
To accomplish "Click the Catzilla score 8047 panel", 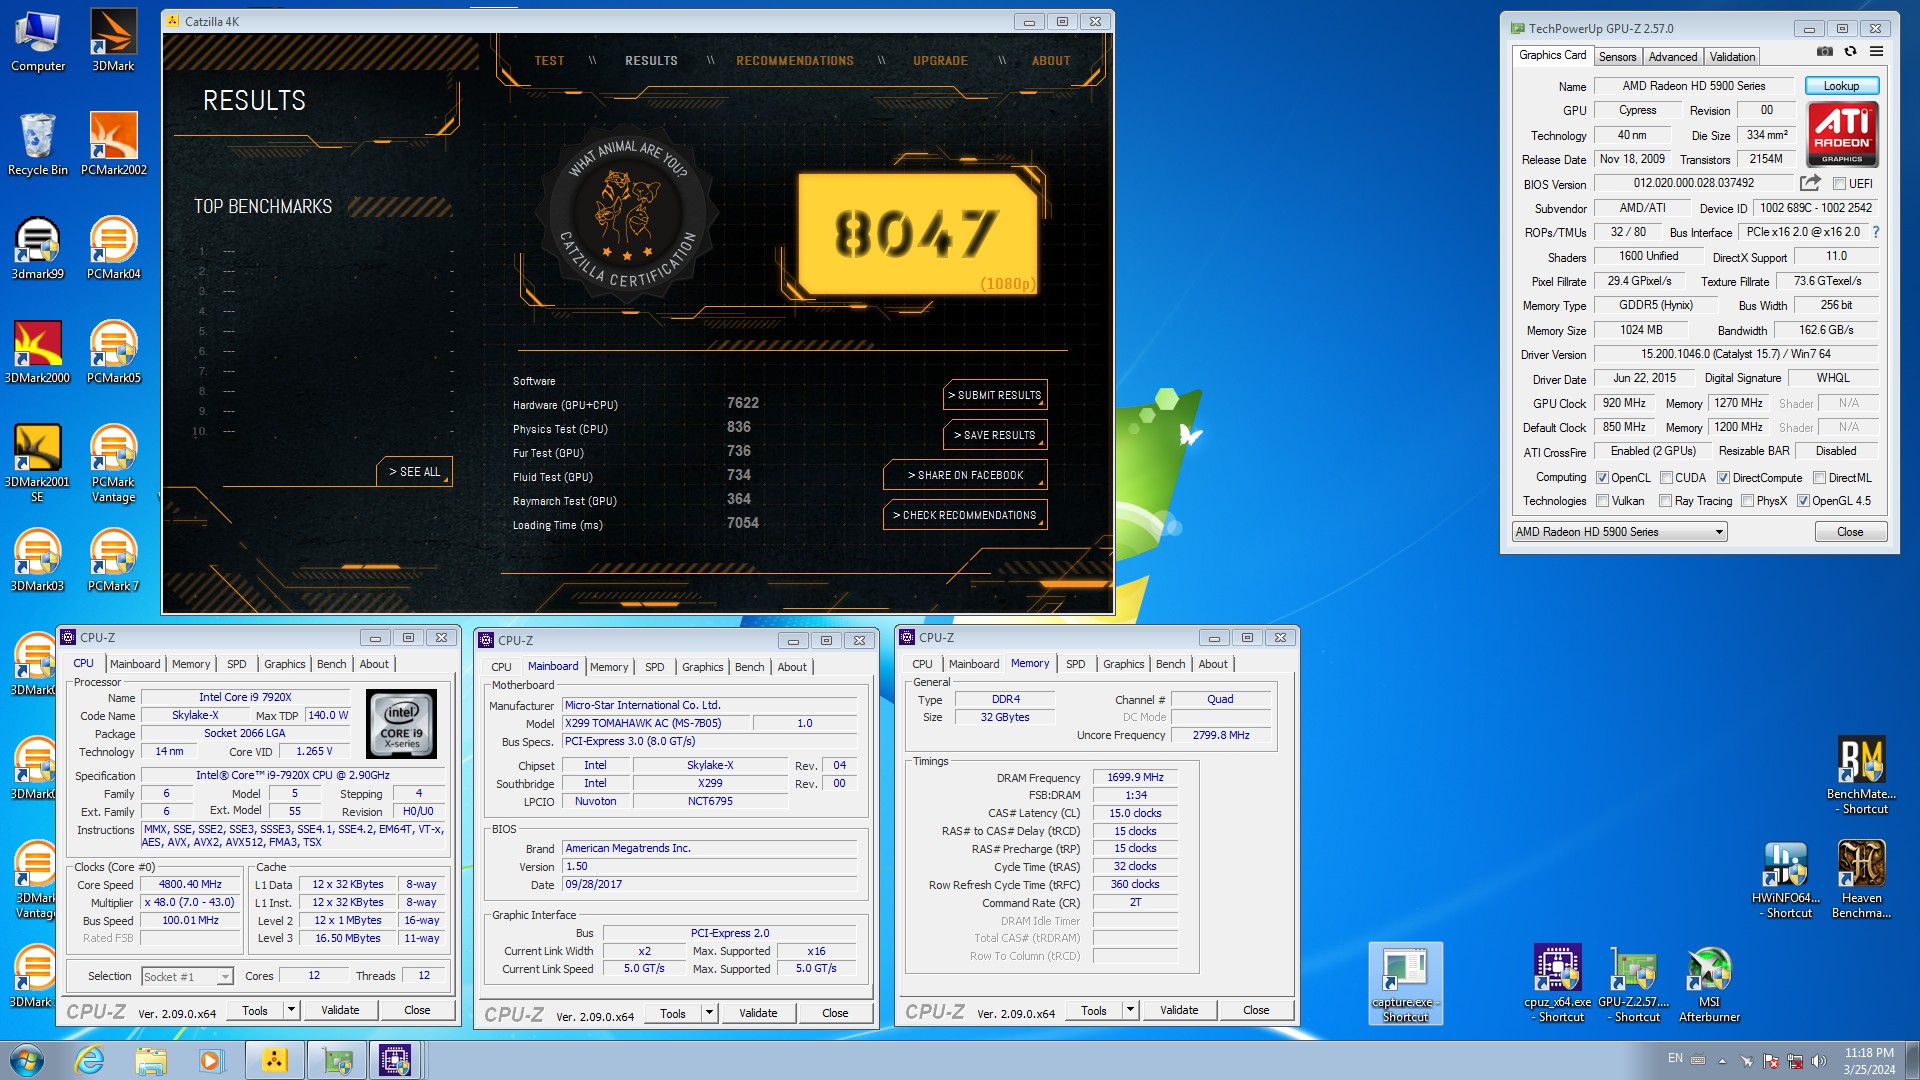I will tap(918, 235).
